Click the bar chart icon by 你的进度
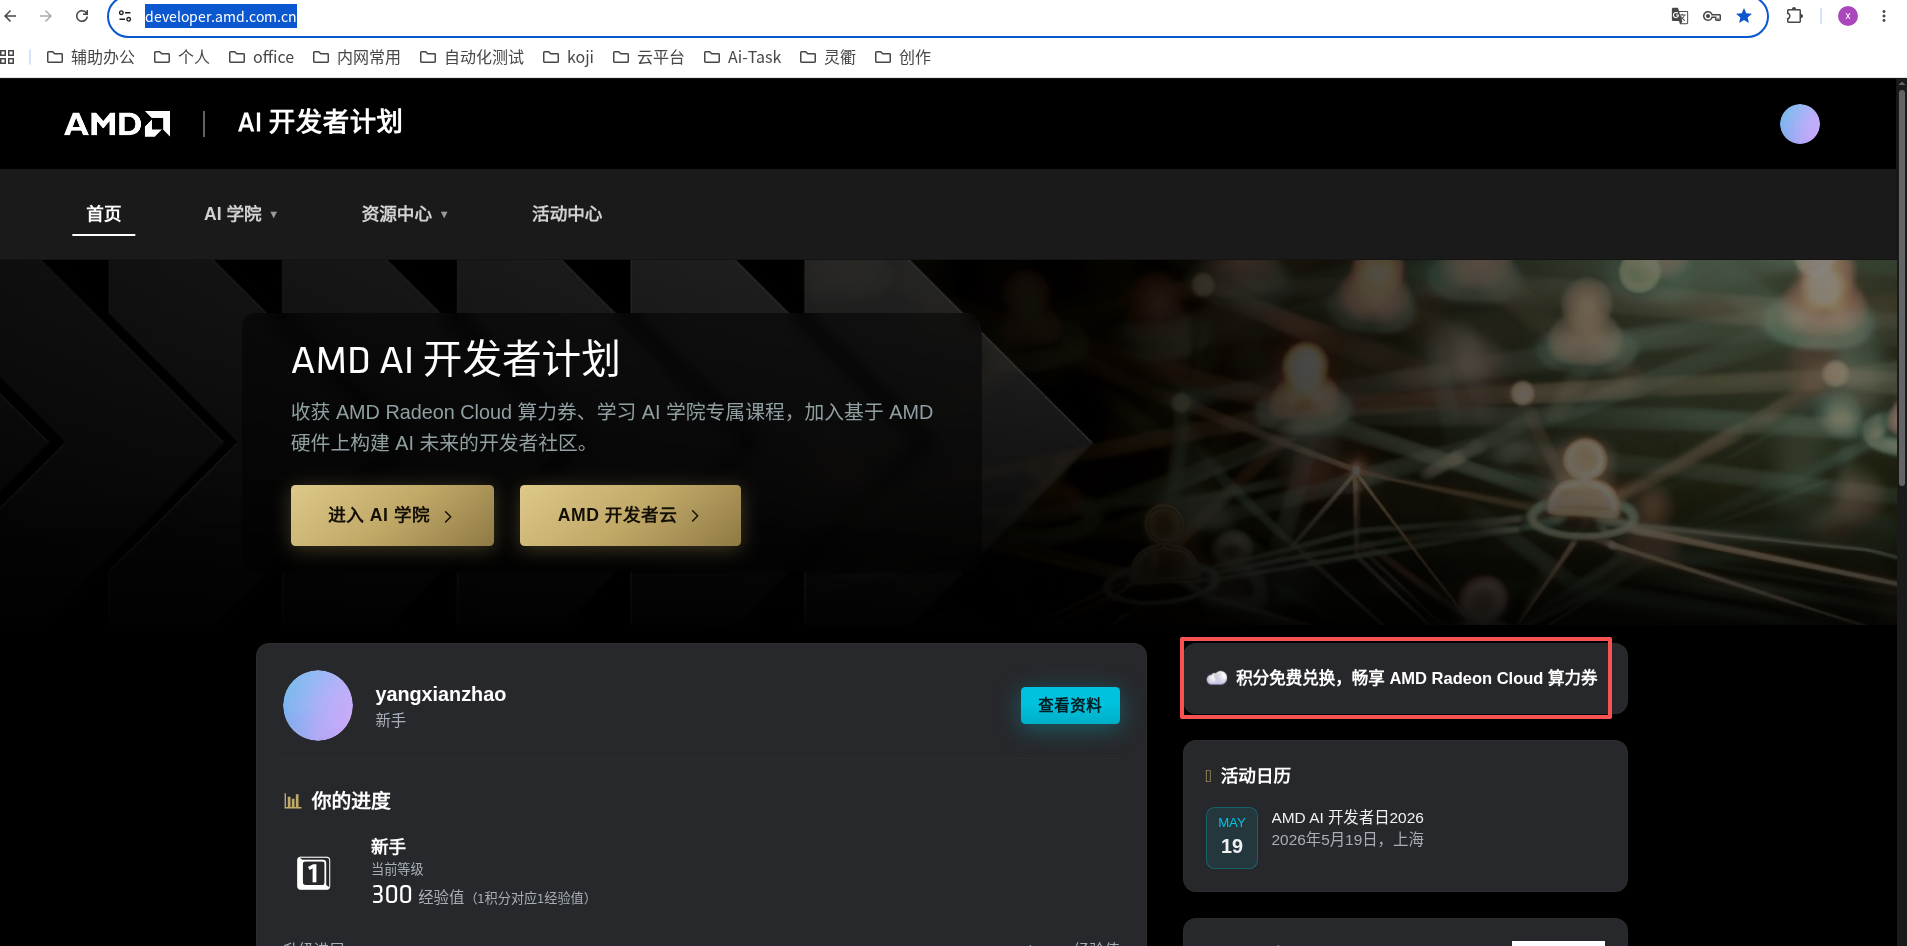This screenshot has width=1907, height=946. 292,801
